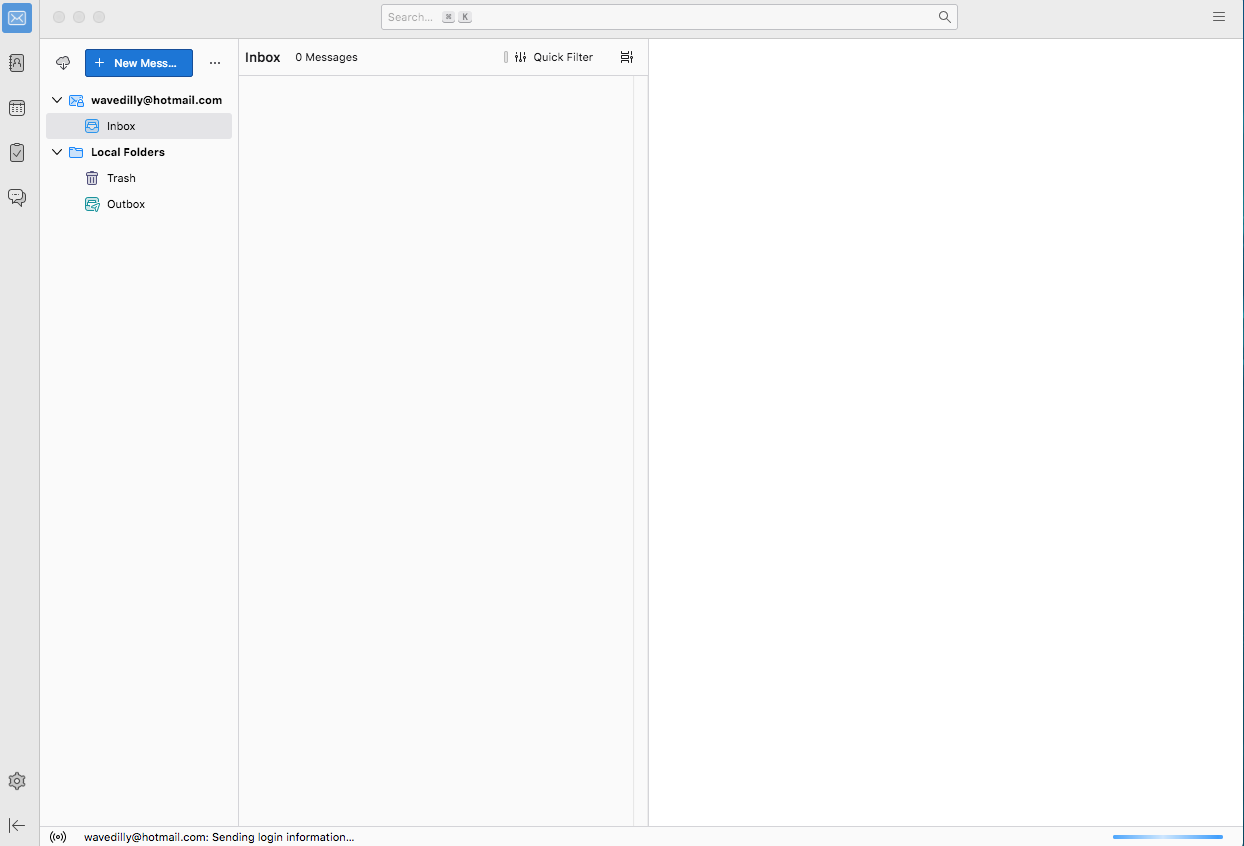Viewport: 1244px width, 846px height.
Task: Select the wavedilly@hotmail.com account row
Action: coord(139,100)
